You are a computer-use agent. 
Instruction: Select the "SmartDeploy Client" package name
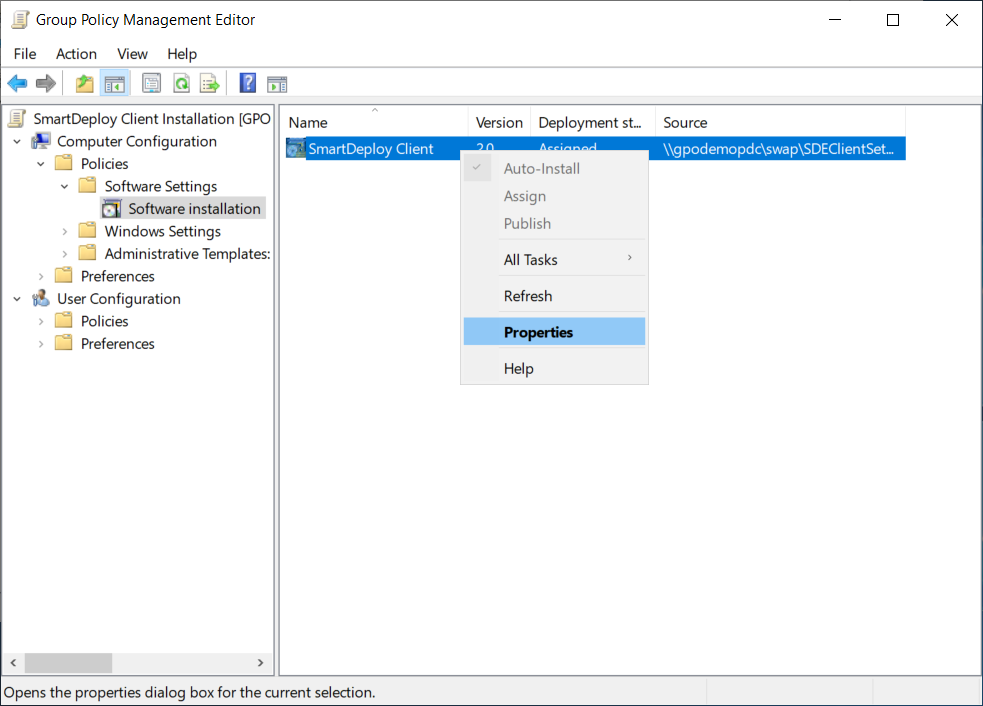point(371,149)
